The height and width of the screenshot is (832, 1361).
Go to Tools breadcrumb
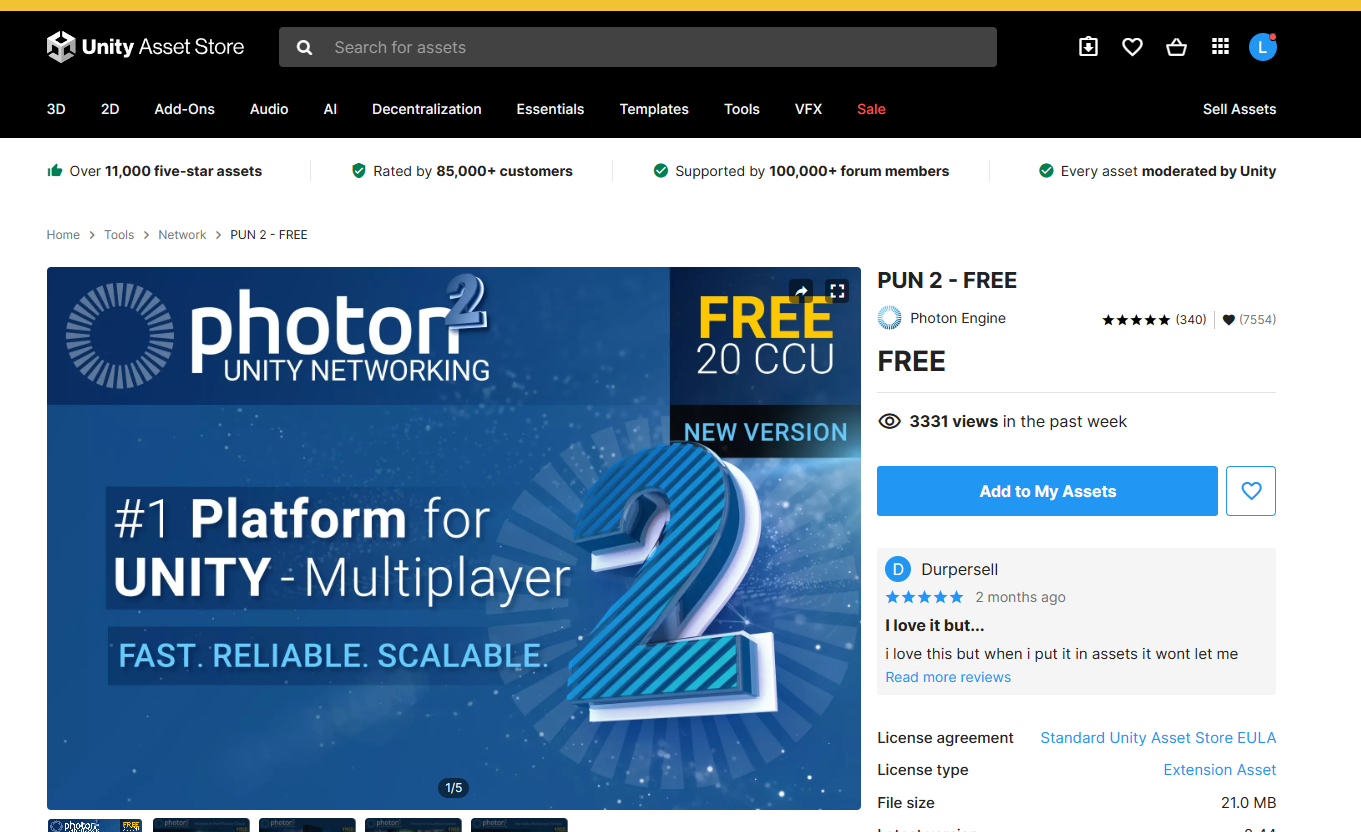119,235
